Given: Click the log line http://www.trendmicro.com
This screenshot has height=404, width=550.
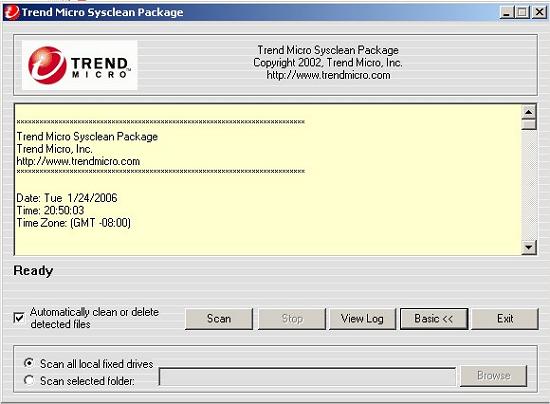Looking at the screenshot, I should coord(78,161).
